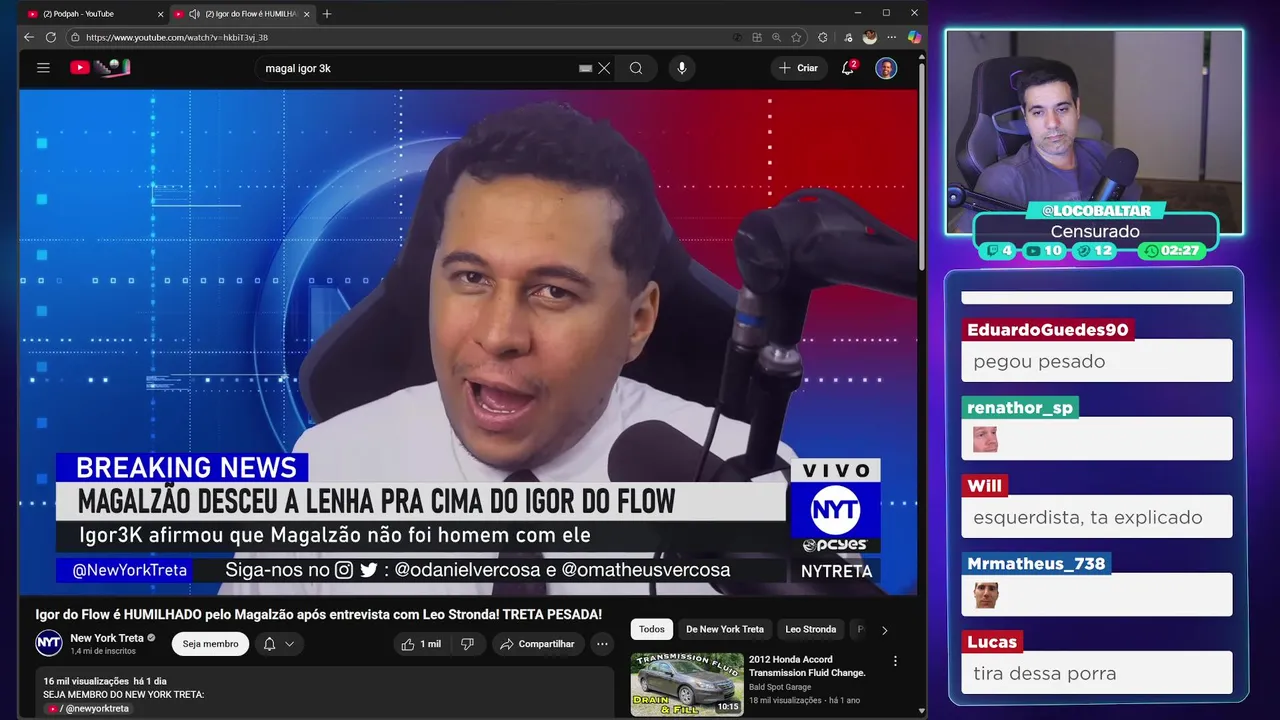The width and height of the screenshot is (1280, 720).
Task: Go back with the browser back arrow
Action: point(28,37)
